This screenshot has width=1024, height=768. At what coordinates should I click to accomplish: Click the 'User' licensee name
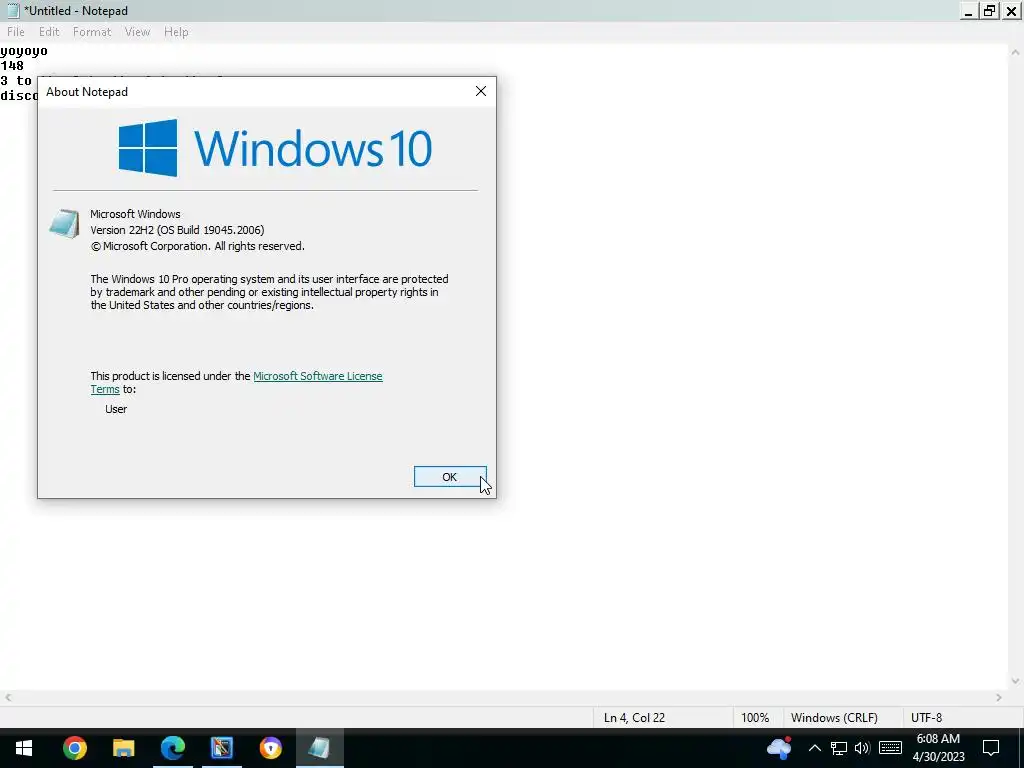pyautogui.click(x=116, y=409)
